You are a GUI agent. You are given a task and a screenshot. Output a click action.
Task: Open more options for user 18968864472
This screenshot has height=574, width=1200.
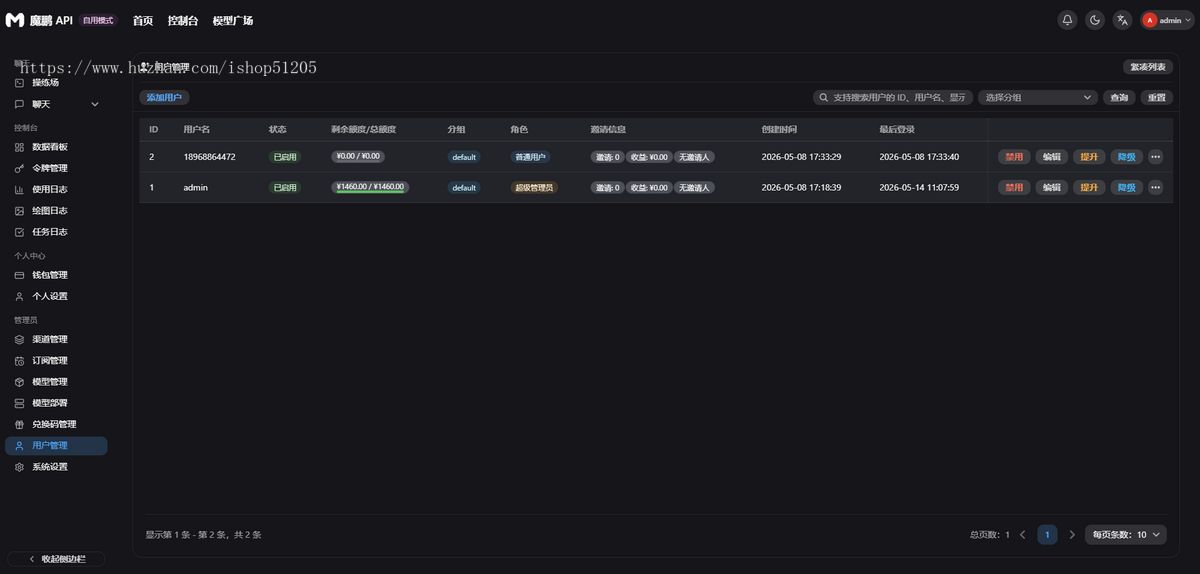pyautogui.click(x=1155, y=157)
